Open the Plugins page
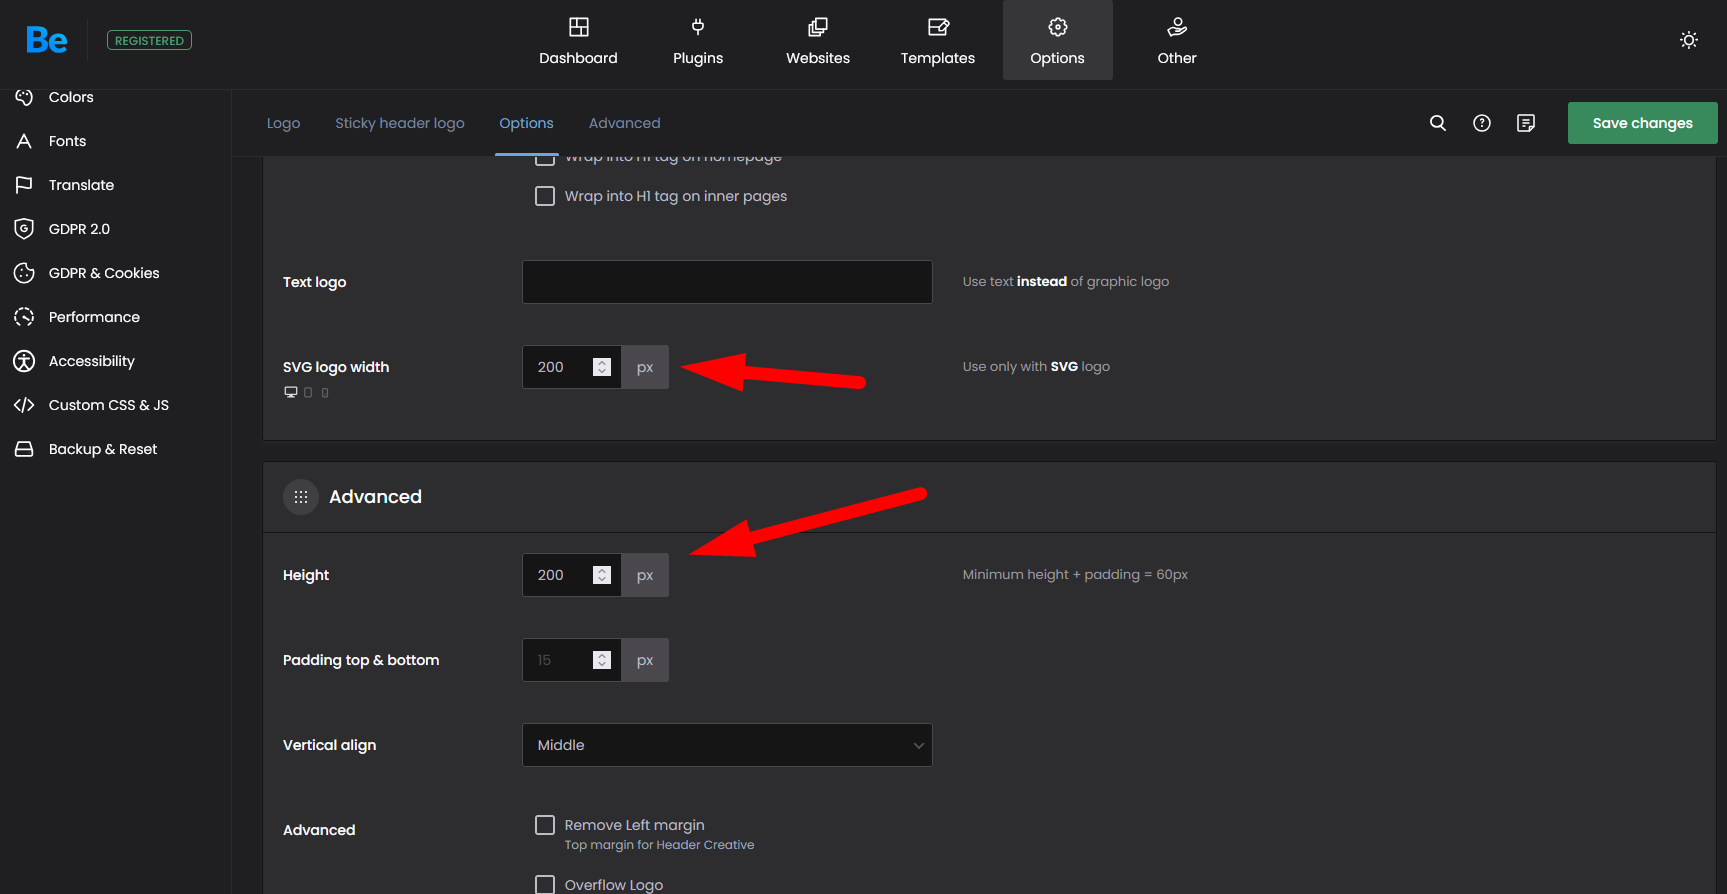Viewport: 1727px width, 894px height. (698, 41)
